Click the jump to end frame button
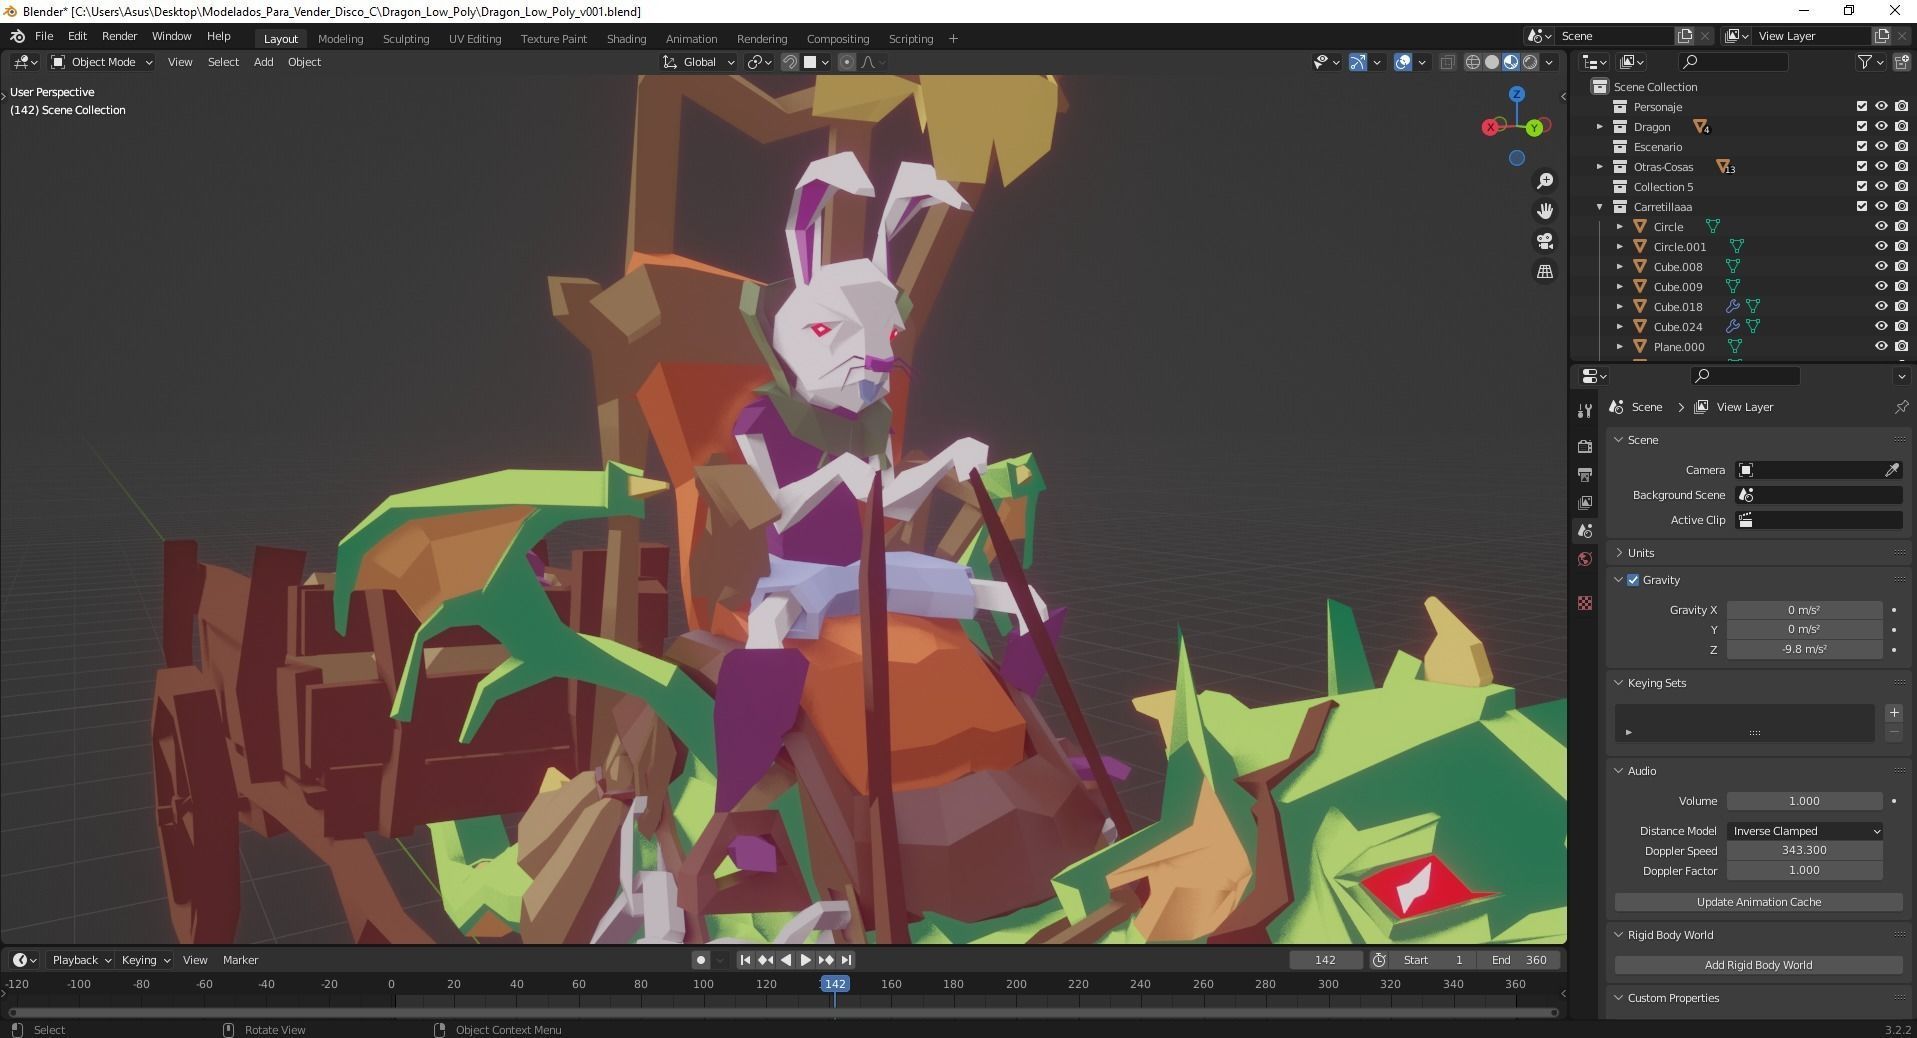 pos(846,960)
